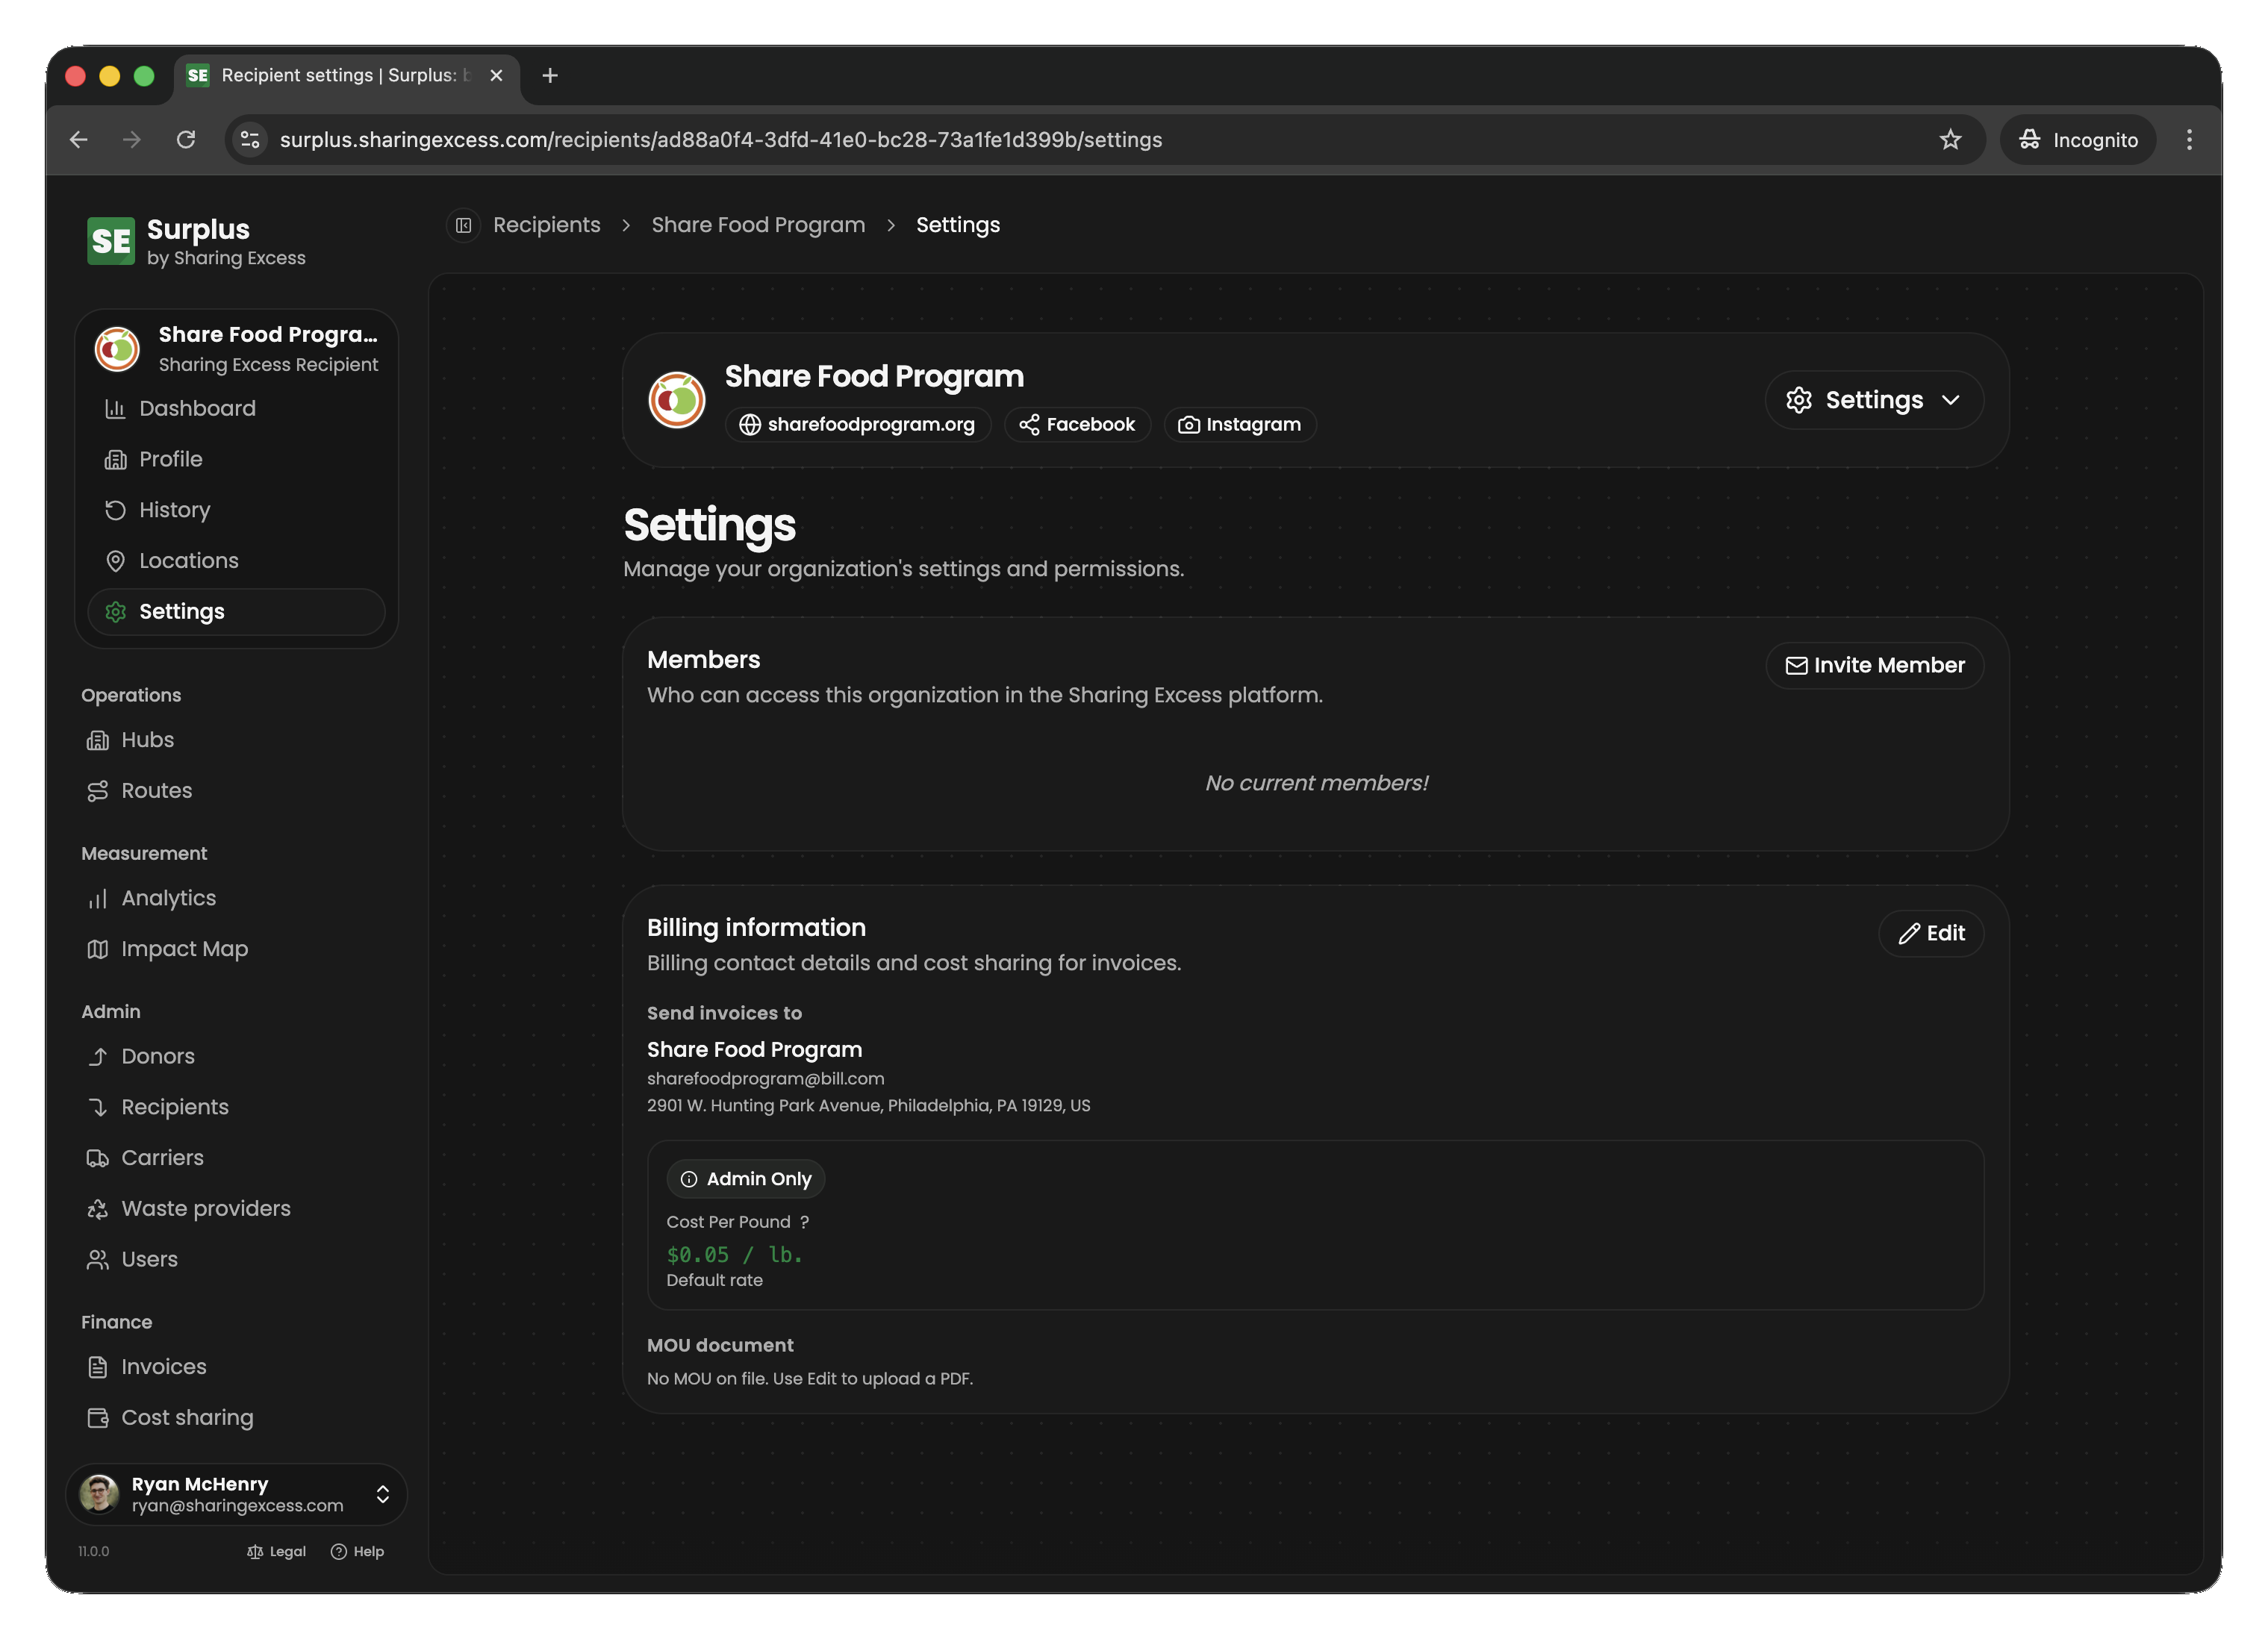Click the Invite Member button
The height and width of the screenshot is (1639, 2268).
(1874, 665)
